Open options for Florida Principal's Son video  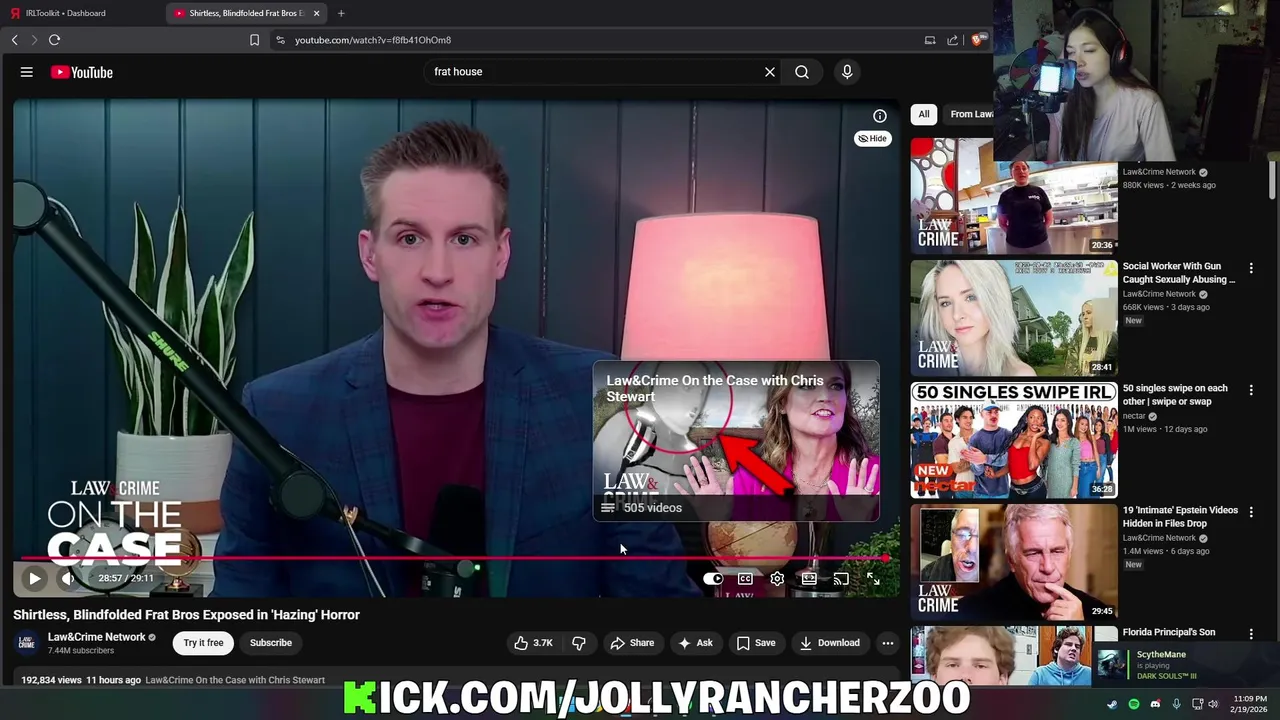[x=1251, y=634]
